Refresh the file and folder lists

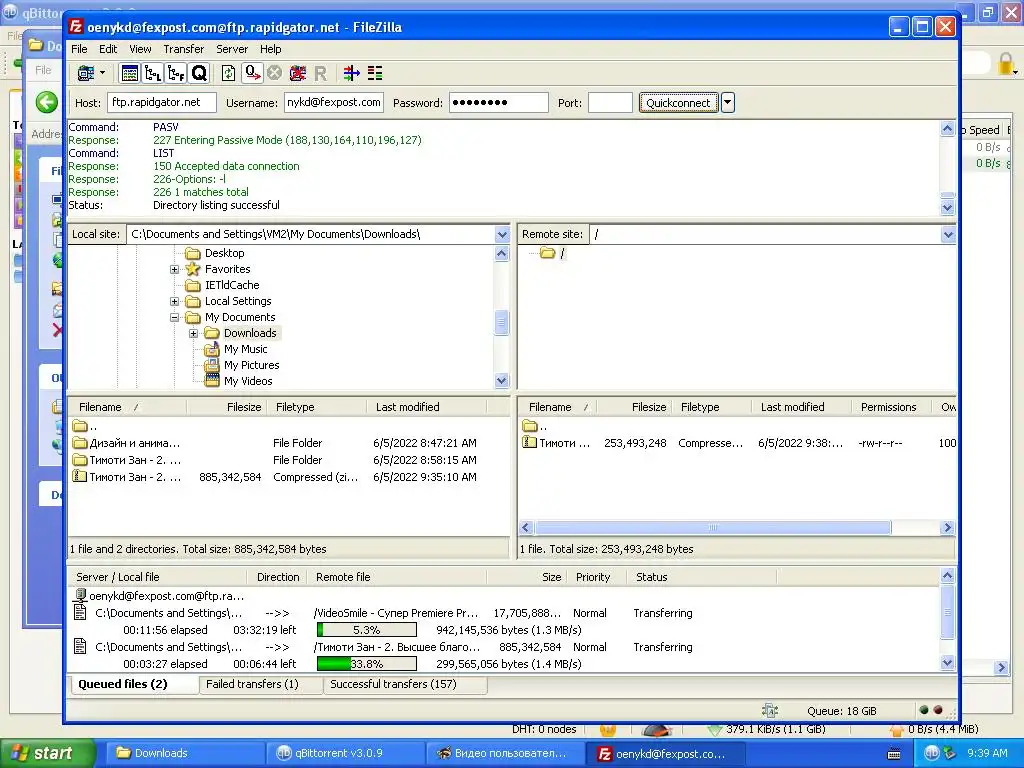pos(228,73)
